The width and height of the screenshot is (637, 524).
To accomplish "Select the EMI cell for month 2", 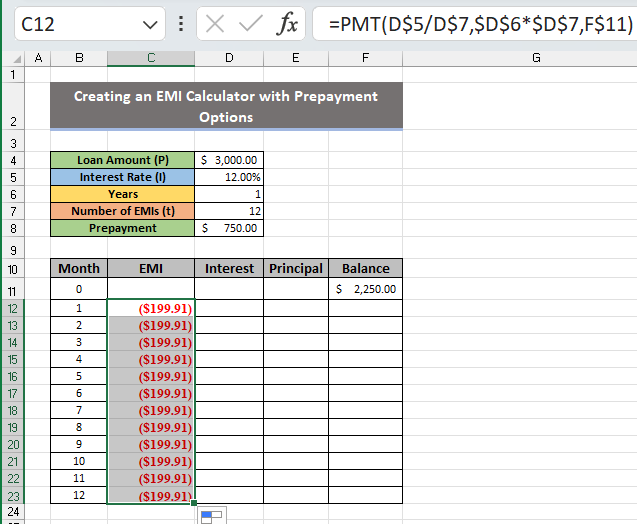I will pos(151,325).
